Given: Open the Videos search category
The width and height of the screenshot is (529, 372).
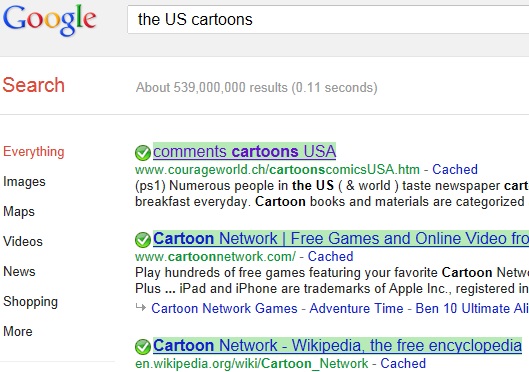Looking at the screenshot, I should tap(23, 241).
